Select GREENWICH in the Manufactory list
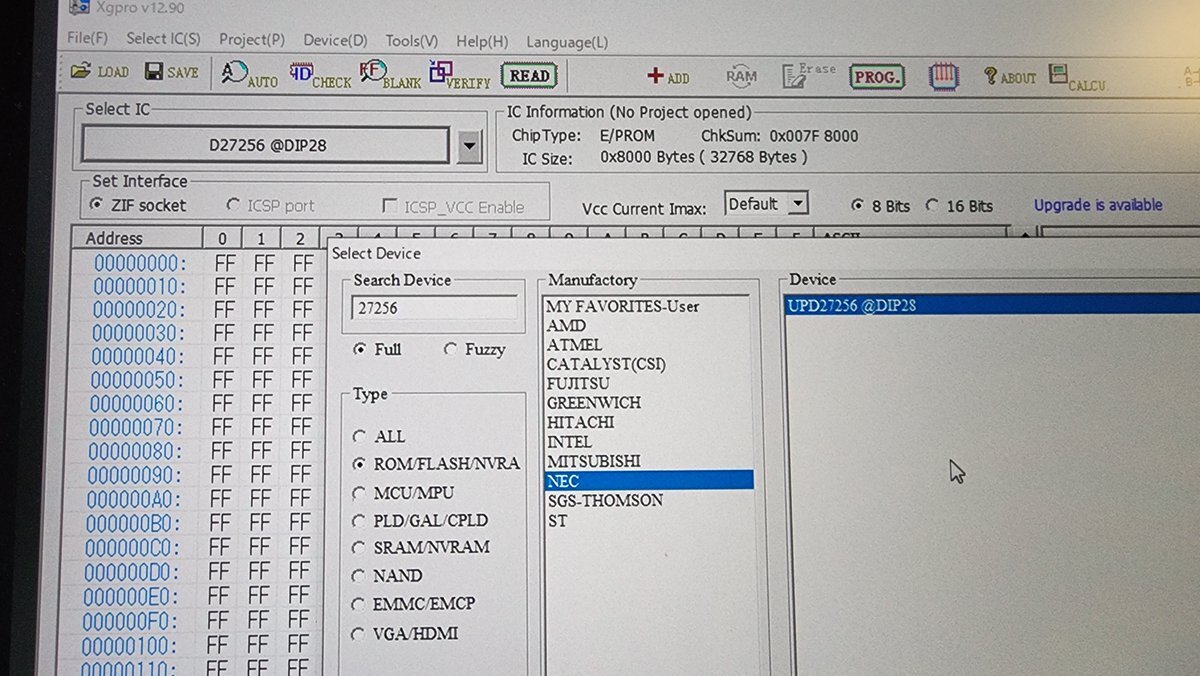The image size is (1200, 676). 648,403
